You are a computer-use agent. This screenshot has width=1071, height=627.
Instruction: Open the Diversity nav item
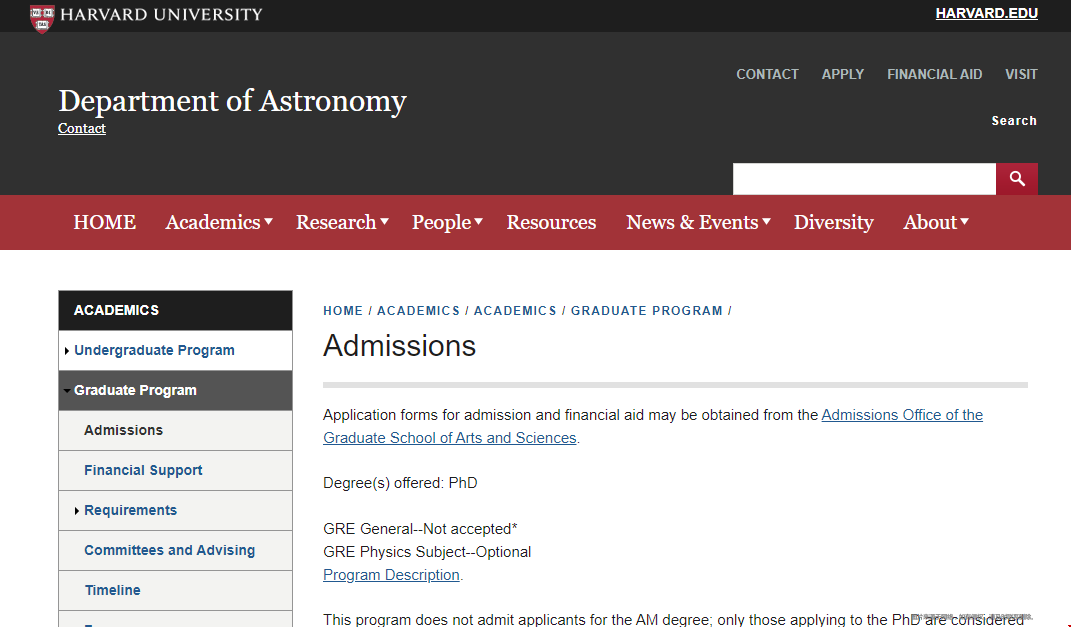(833, 222)
